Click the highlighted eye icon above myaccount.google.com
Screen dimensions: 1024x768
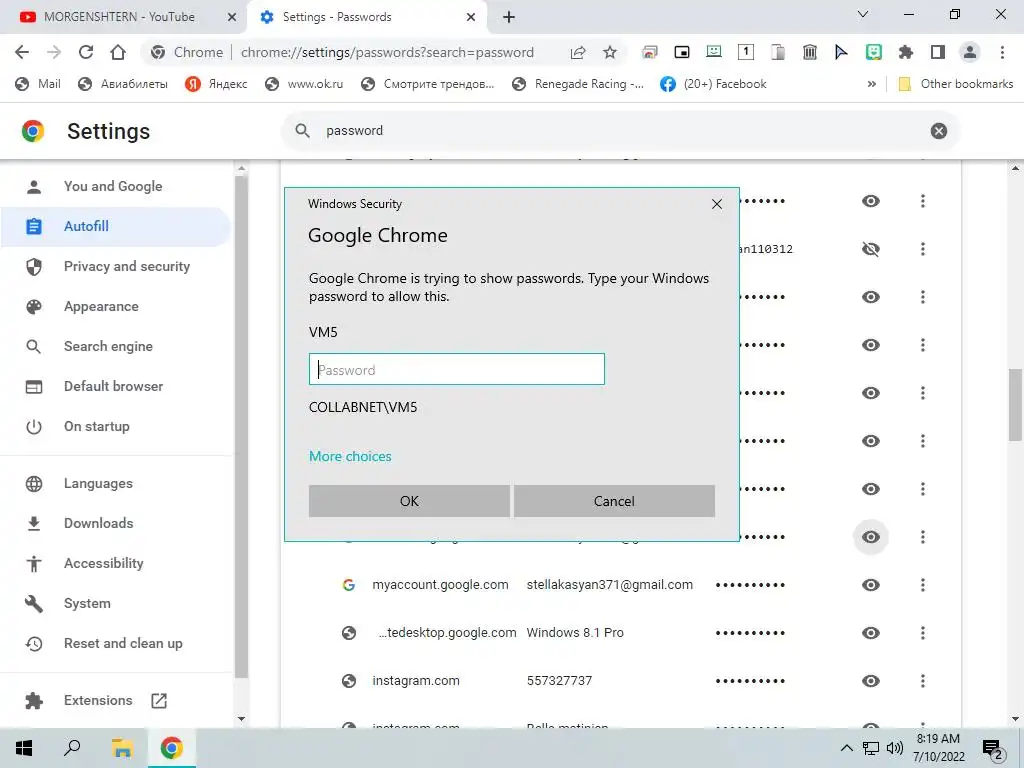pyautogui.click(x=871, y=537)
